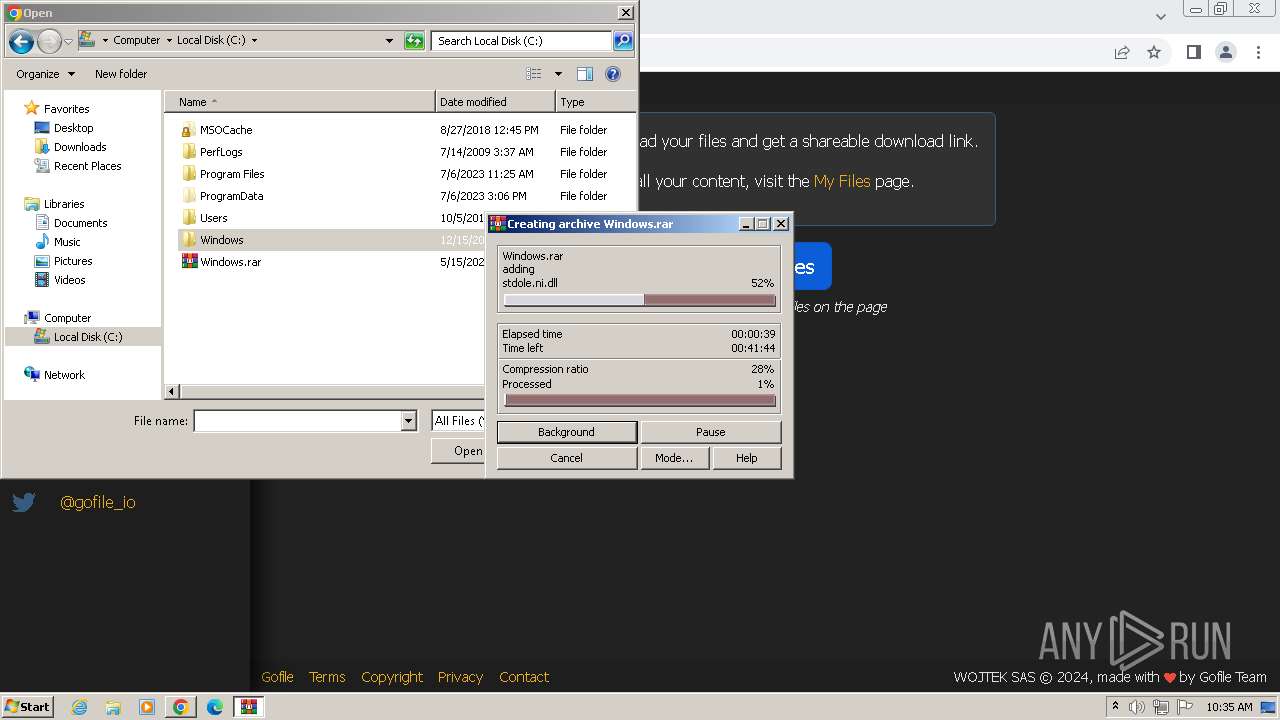Expand File name combo box dropdown
Screen dimensions: 1280x720
(408, 421)
